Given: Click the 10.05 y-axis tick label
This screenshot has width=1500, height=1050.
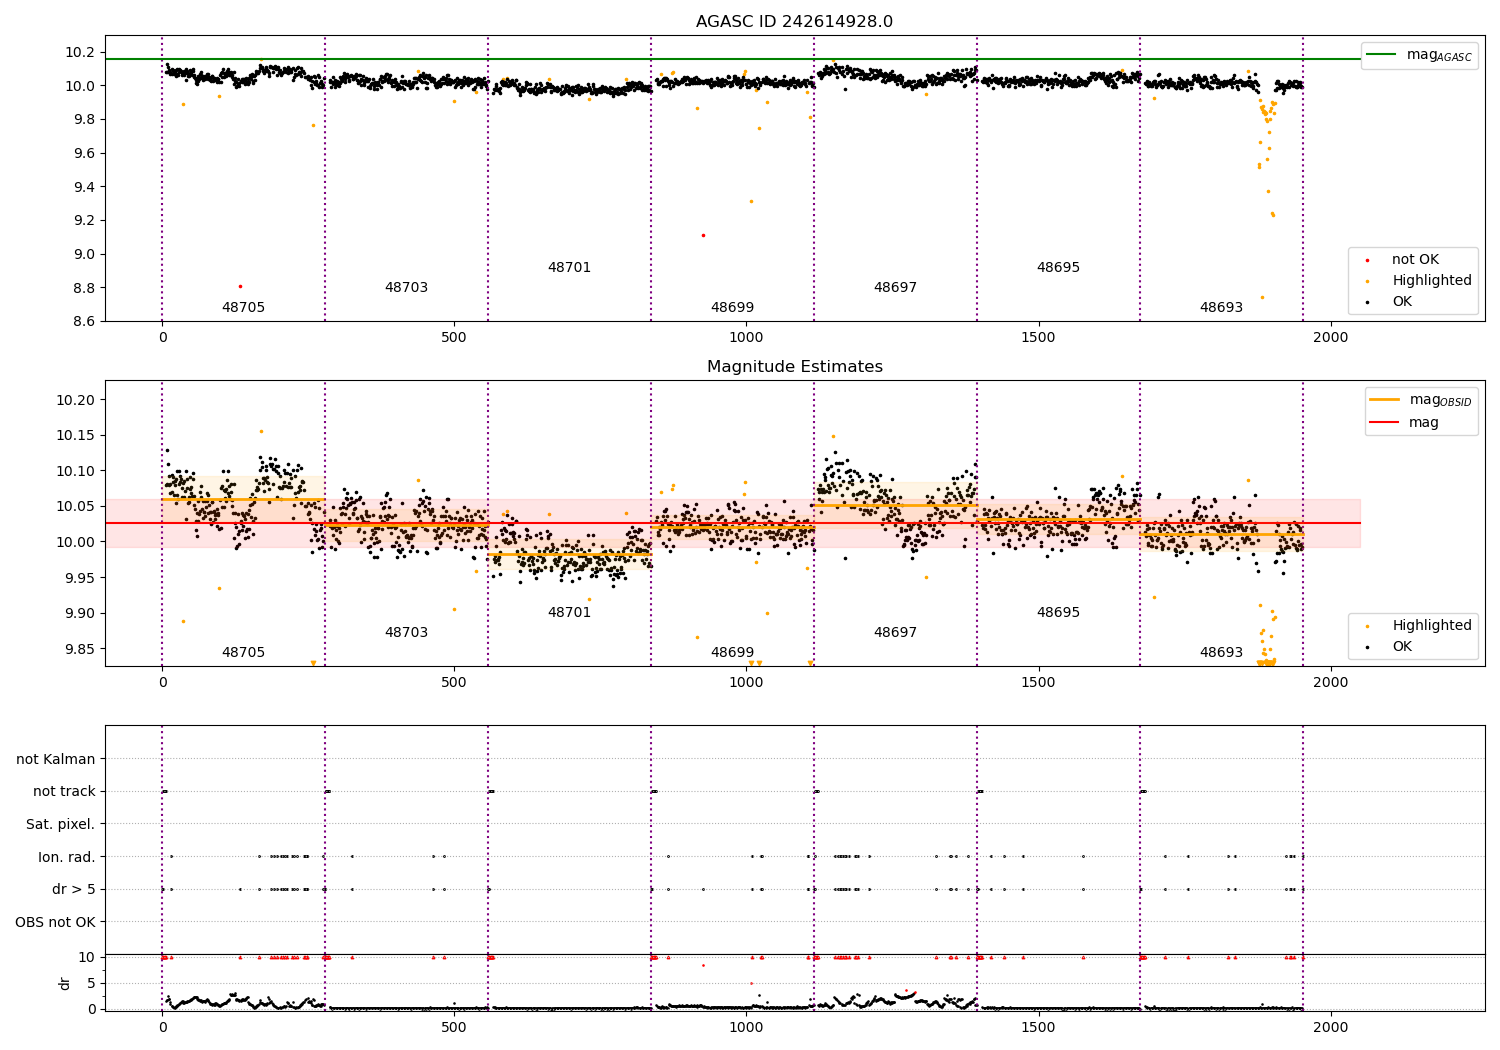Looking at the screenshot, I should tap(77, 506).
